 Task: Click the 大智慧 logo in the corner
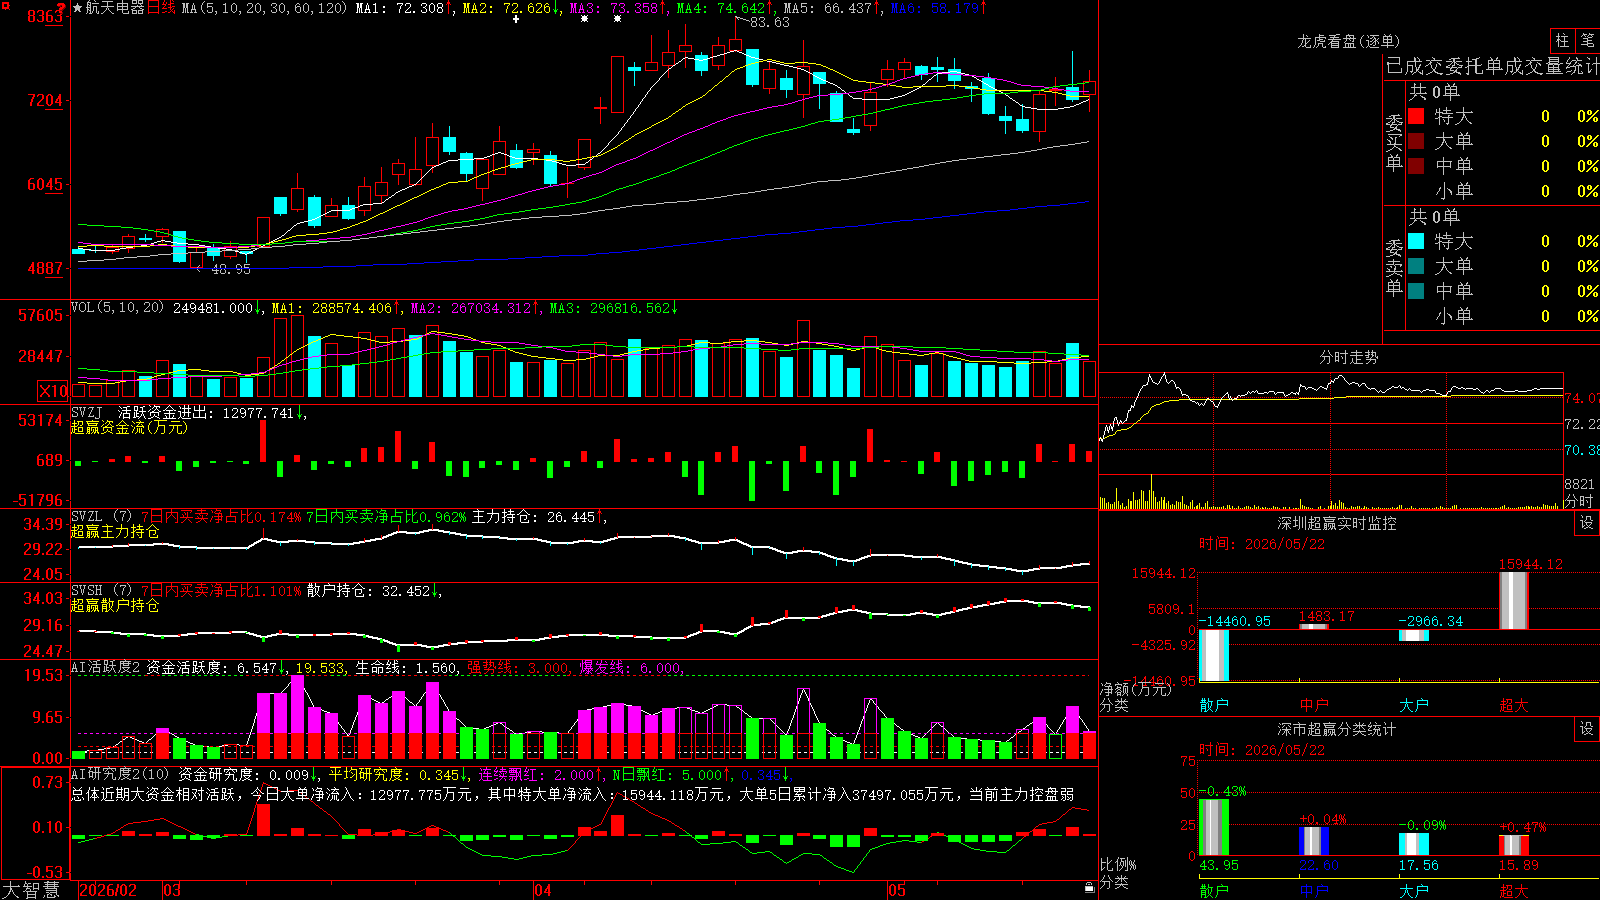(31, 890)
